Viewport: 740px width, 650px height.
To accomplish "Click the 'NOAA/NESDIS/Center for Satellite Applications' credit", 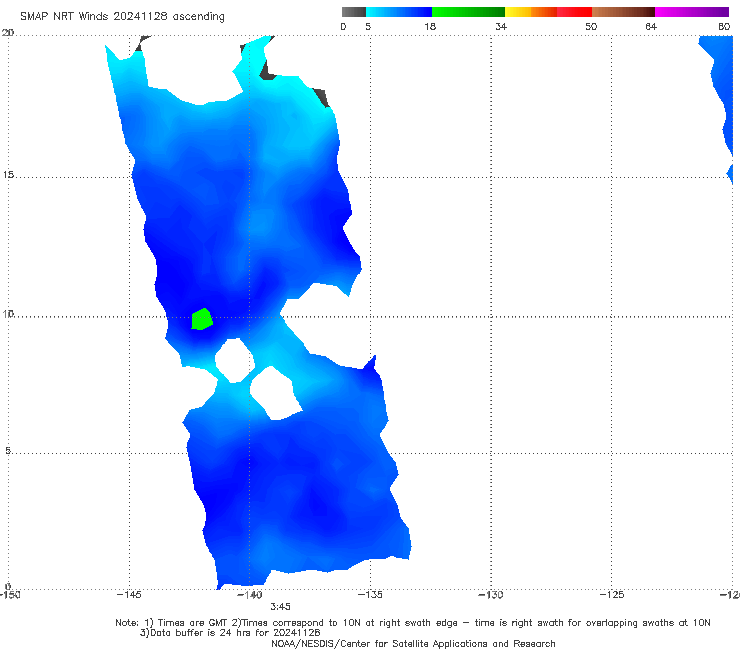I will pos(413,643).
